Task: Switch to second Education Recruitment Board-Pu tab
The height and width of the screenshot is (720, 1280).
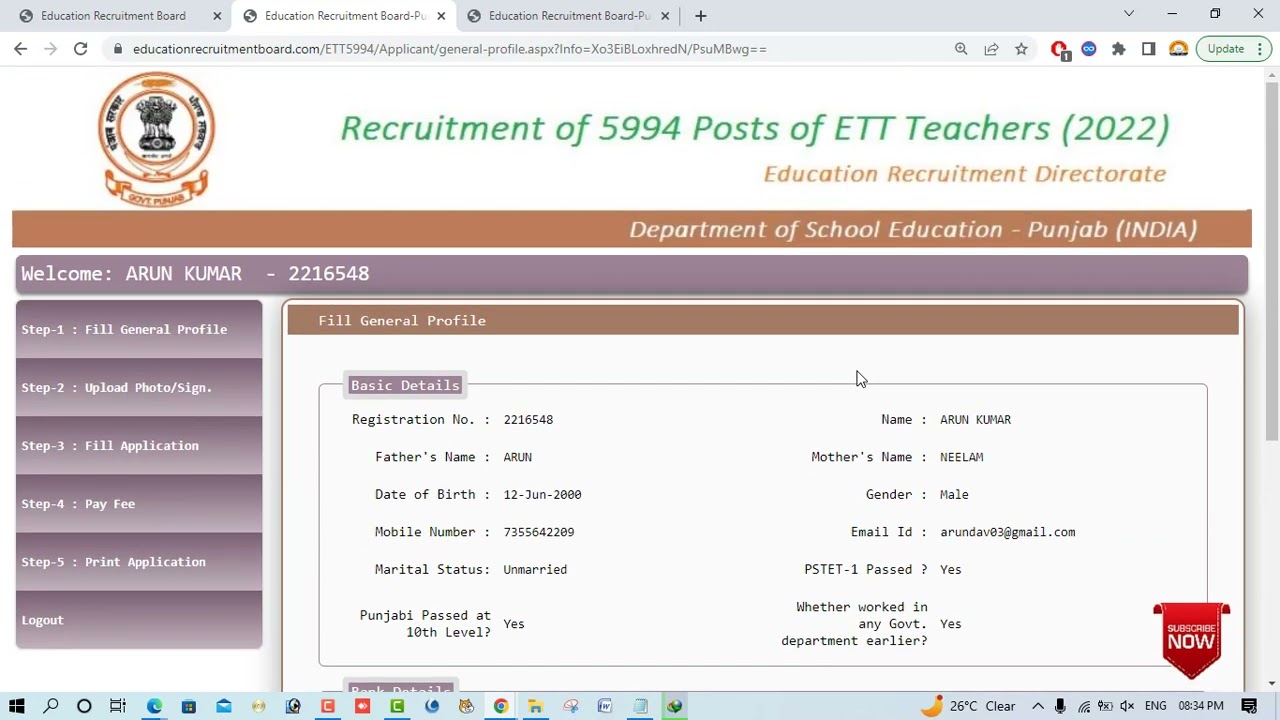Action: pos(344,16)
